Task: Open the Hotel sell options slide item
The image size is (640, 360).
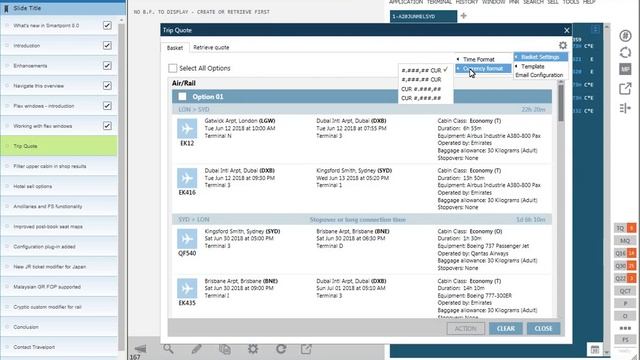Action: pos(59,186)
